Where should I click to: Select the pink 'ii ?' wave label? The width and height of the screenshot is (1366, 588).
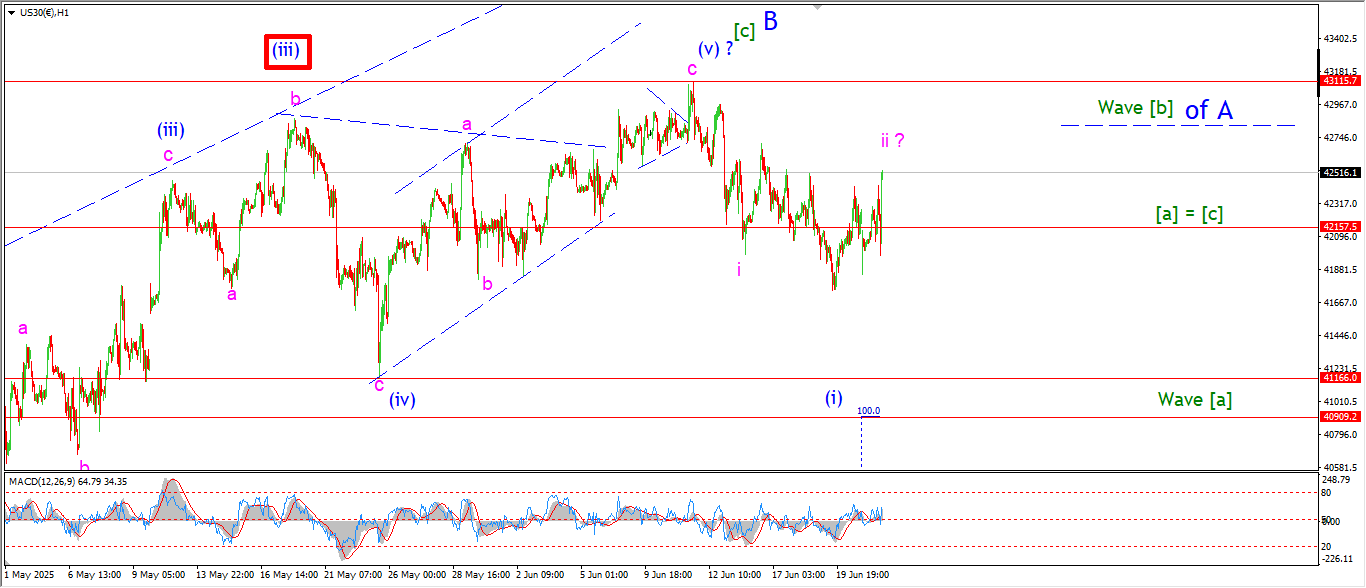coord(892,141)
